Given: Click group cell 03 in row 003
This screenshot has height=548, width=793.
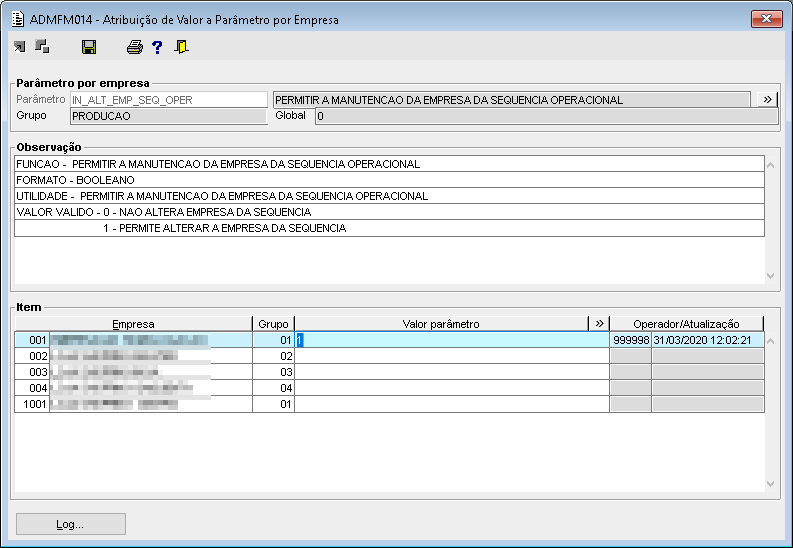Looking at the screenshot, I should 274,372.
